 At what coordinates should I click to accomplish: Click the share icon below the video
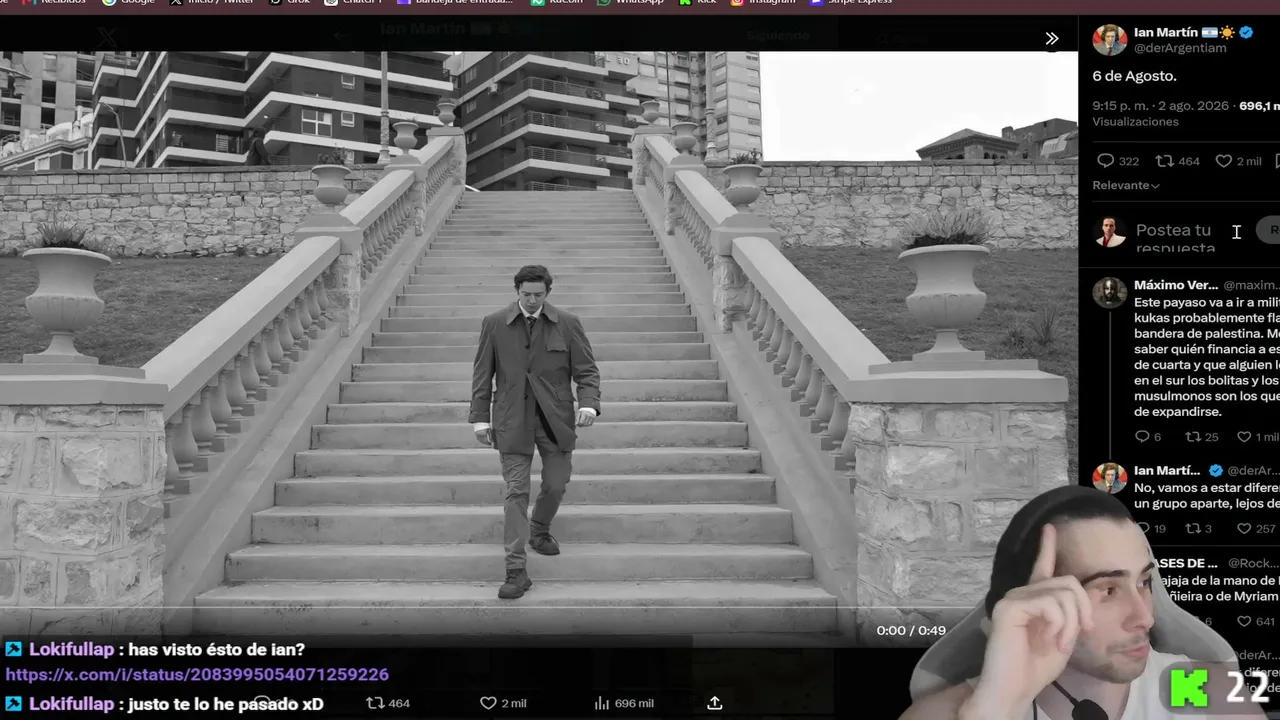pyautogui.click(x=714, y=703)
